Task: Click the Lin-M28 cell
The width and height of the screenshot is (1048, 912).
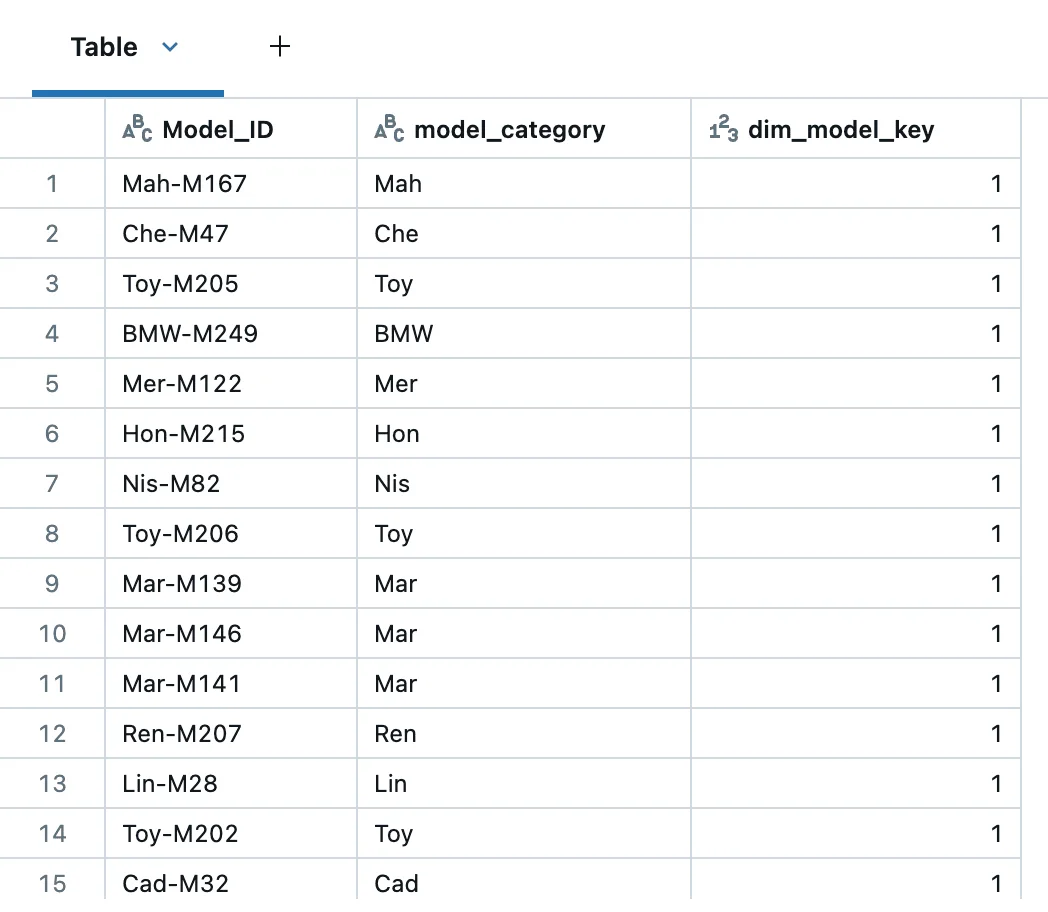Action: coord(170,784)
